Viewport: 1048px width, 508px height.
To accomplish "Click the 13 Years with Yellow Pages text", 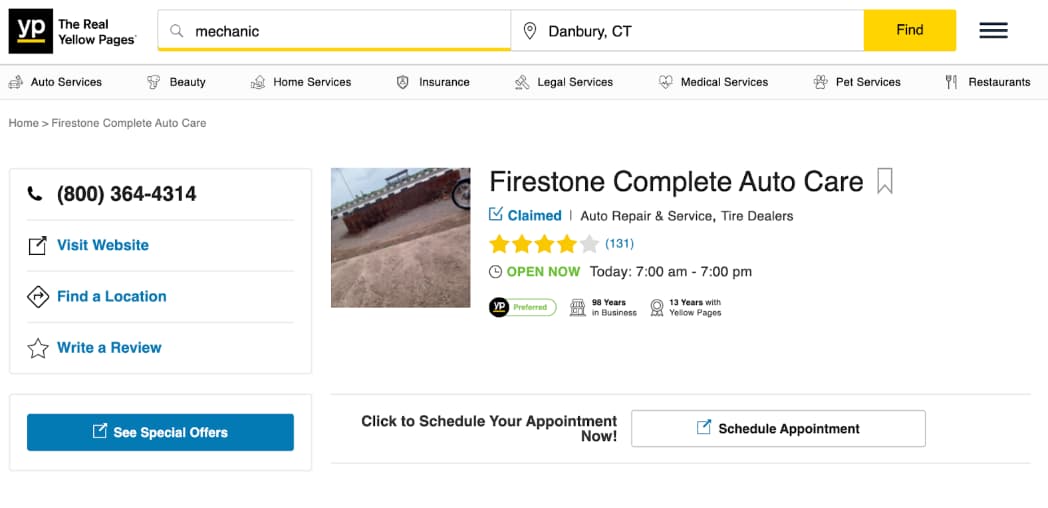I will click(695, 307).
